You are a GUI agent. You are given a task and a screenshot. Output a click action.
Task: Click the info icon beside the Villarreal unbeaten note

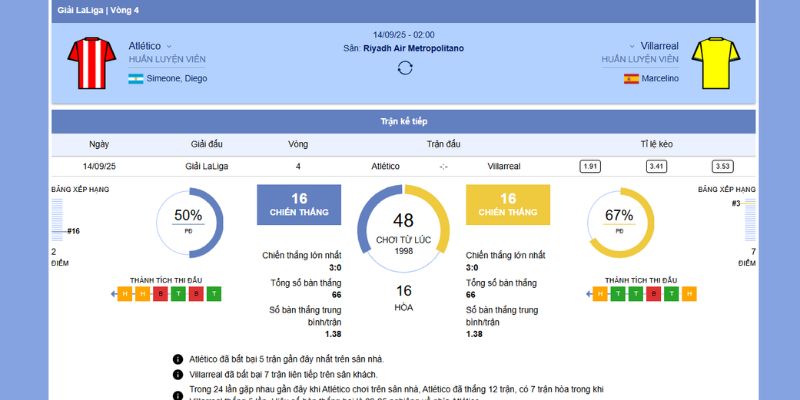178,373
